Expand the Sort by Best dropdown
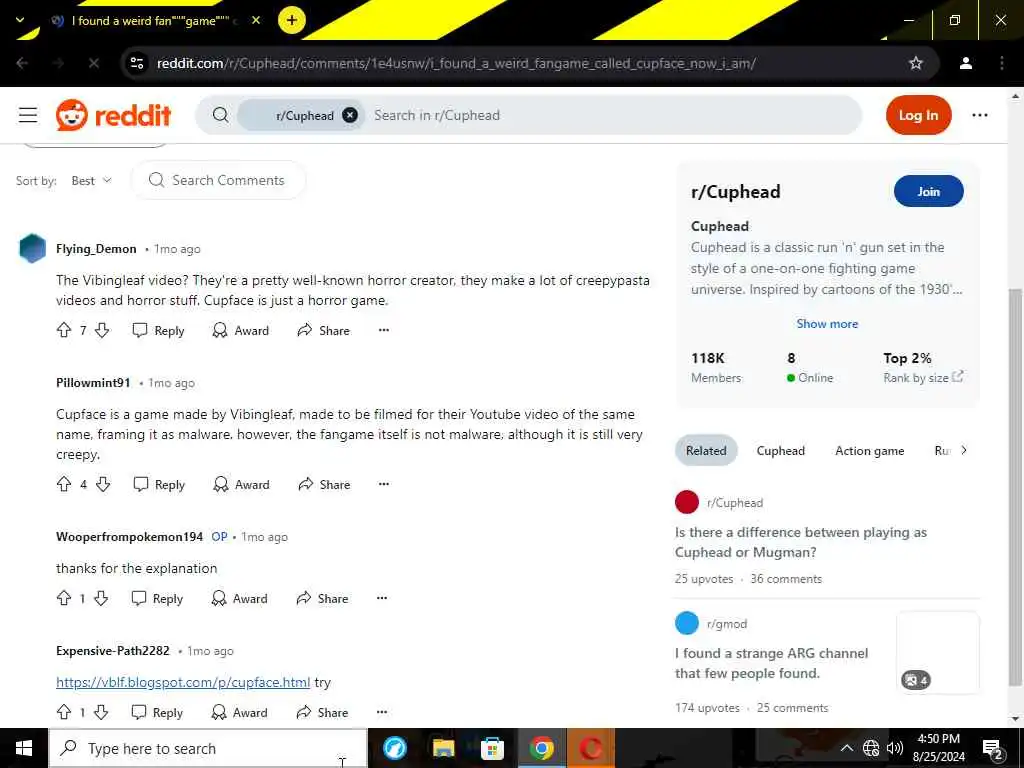 (x=91, y=181)
